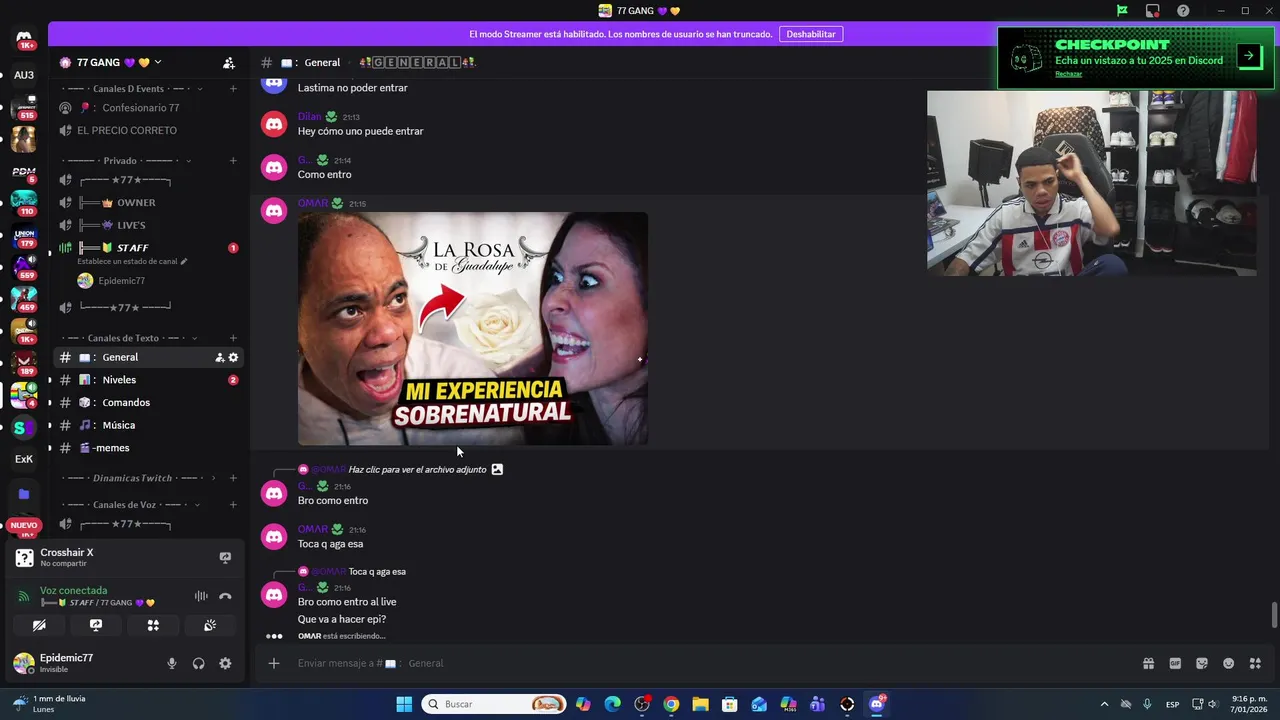Open Discord help question mark

[1183, 11]
